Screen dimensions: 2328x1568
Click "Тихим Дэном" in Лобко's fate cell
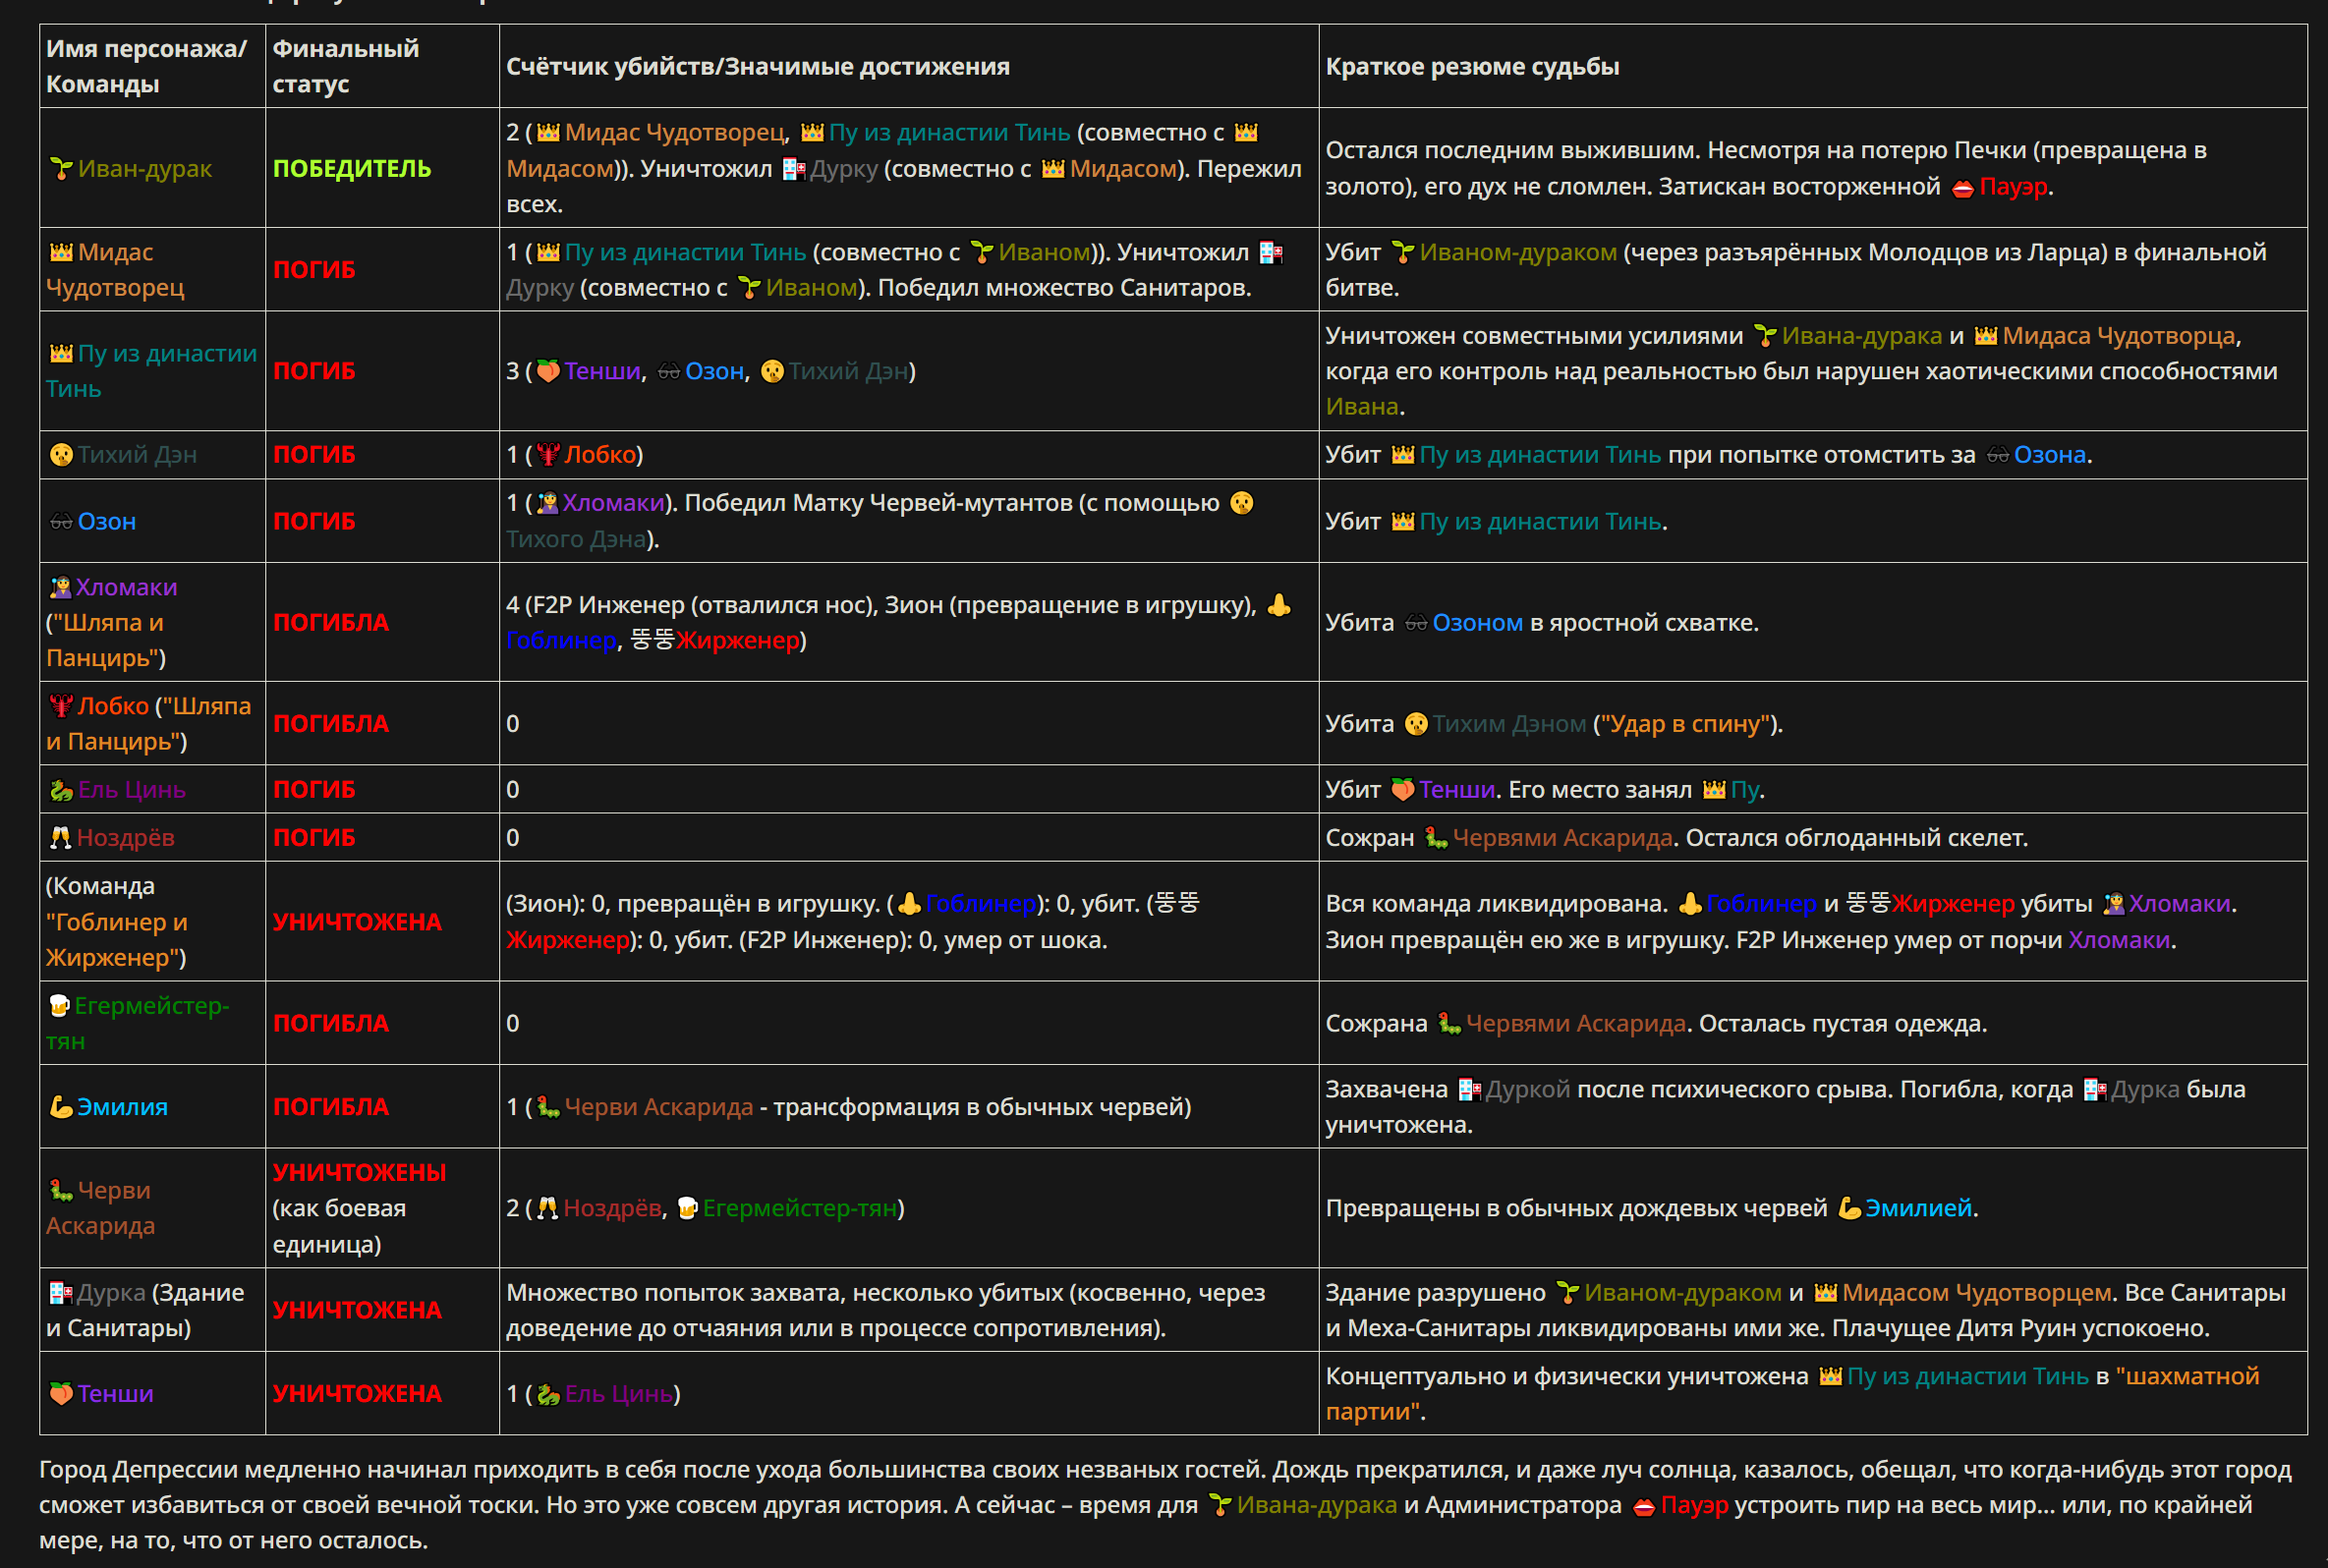click(x=1509, y=724)
